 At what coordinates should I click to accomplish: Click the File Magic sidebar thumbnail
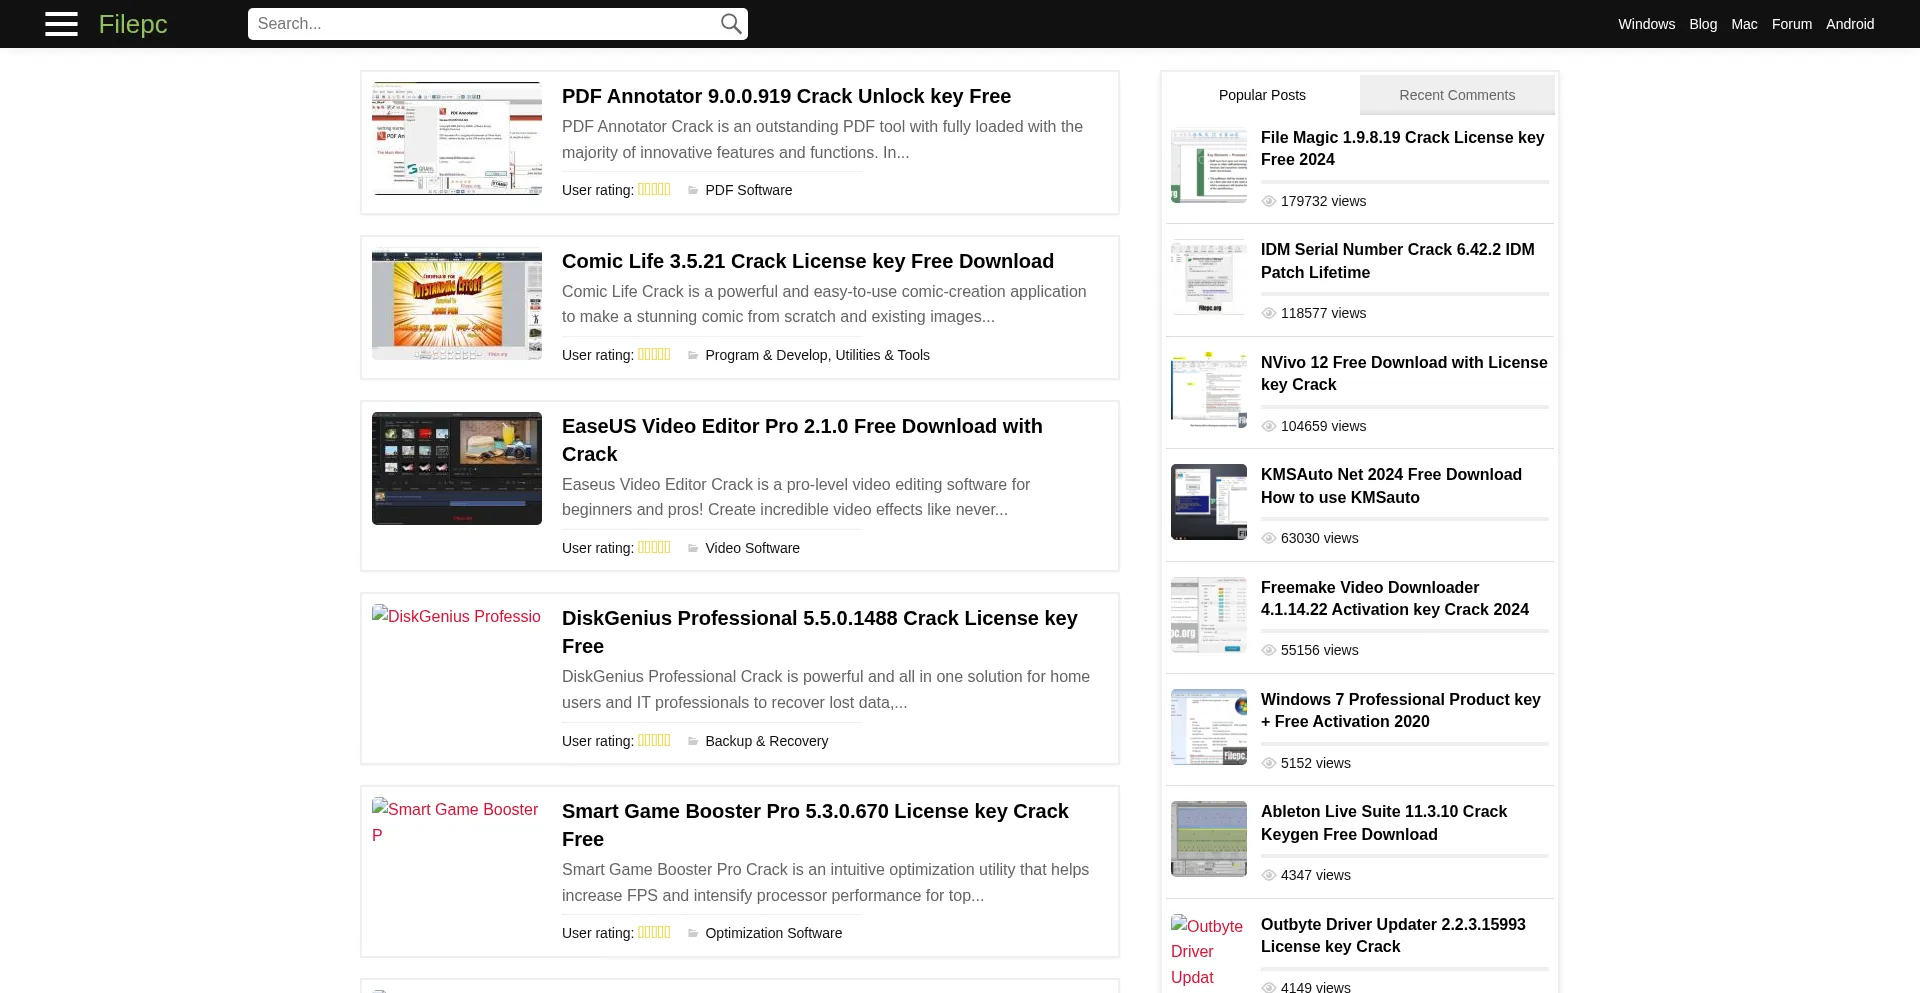1209,165
